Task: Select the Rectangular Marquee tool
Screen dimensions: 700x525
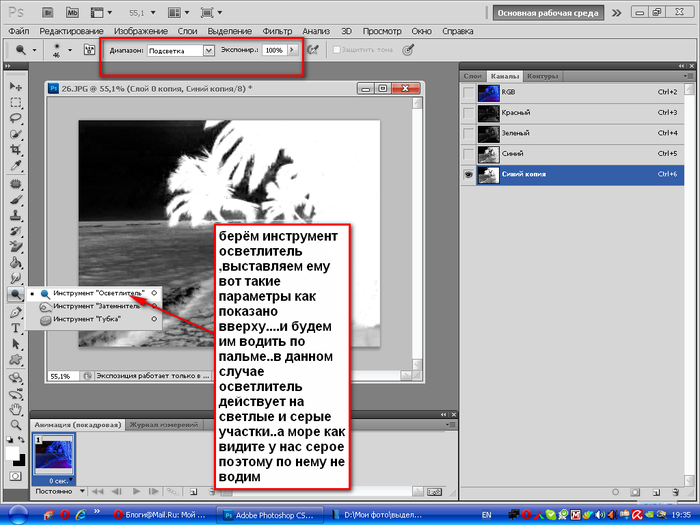Action: coord(16,103)
